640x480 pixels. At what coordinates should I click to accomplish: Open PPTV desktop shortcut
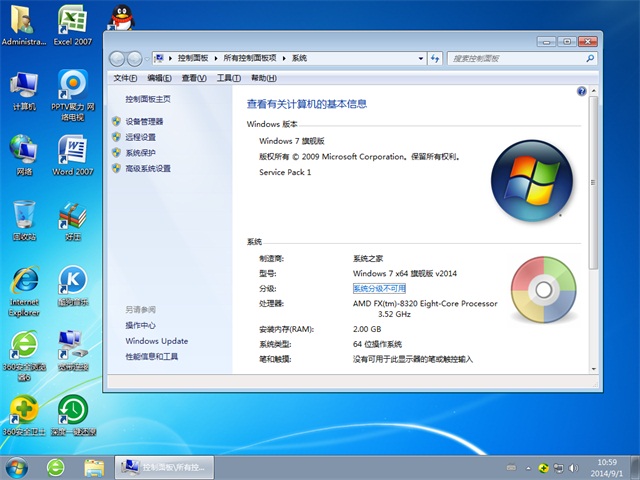click(71, 86)
